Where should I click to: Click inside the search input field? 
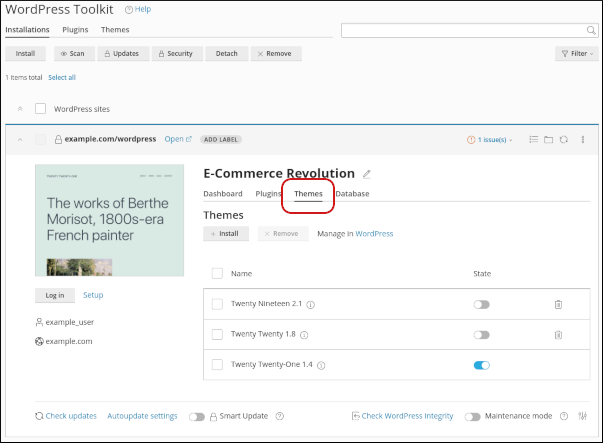(463, 30)
